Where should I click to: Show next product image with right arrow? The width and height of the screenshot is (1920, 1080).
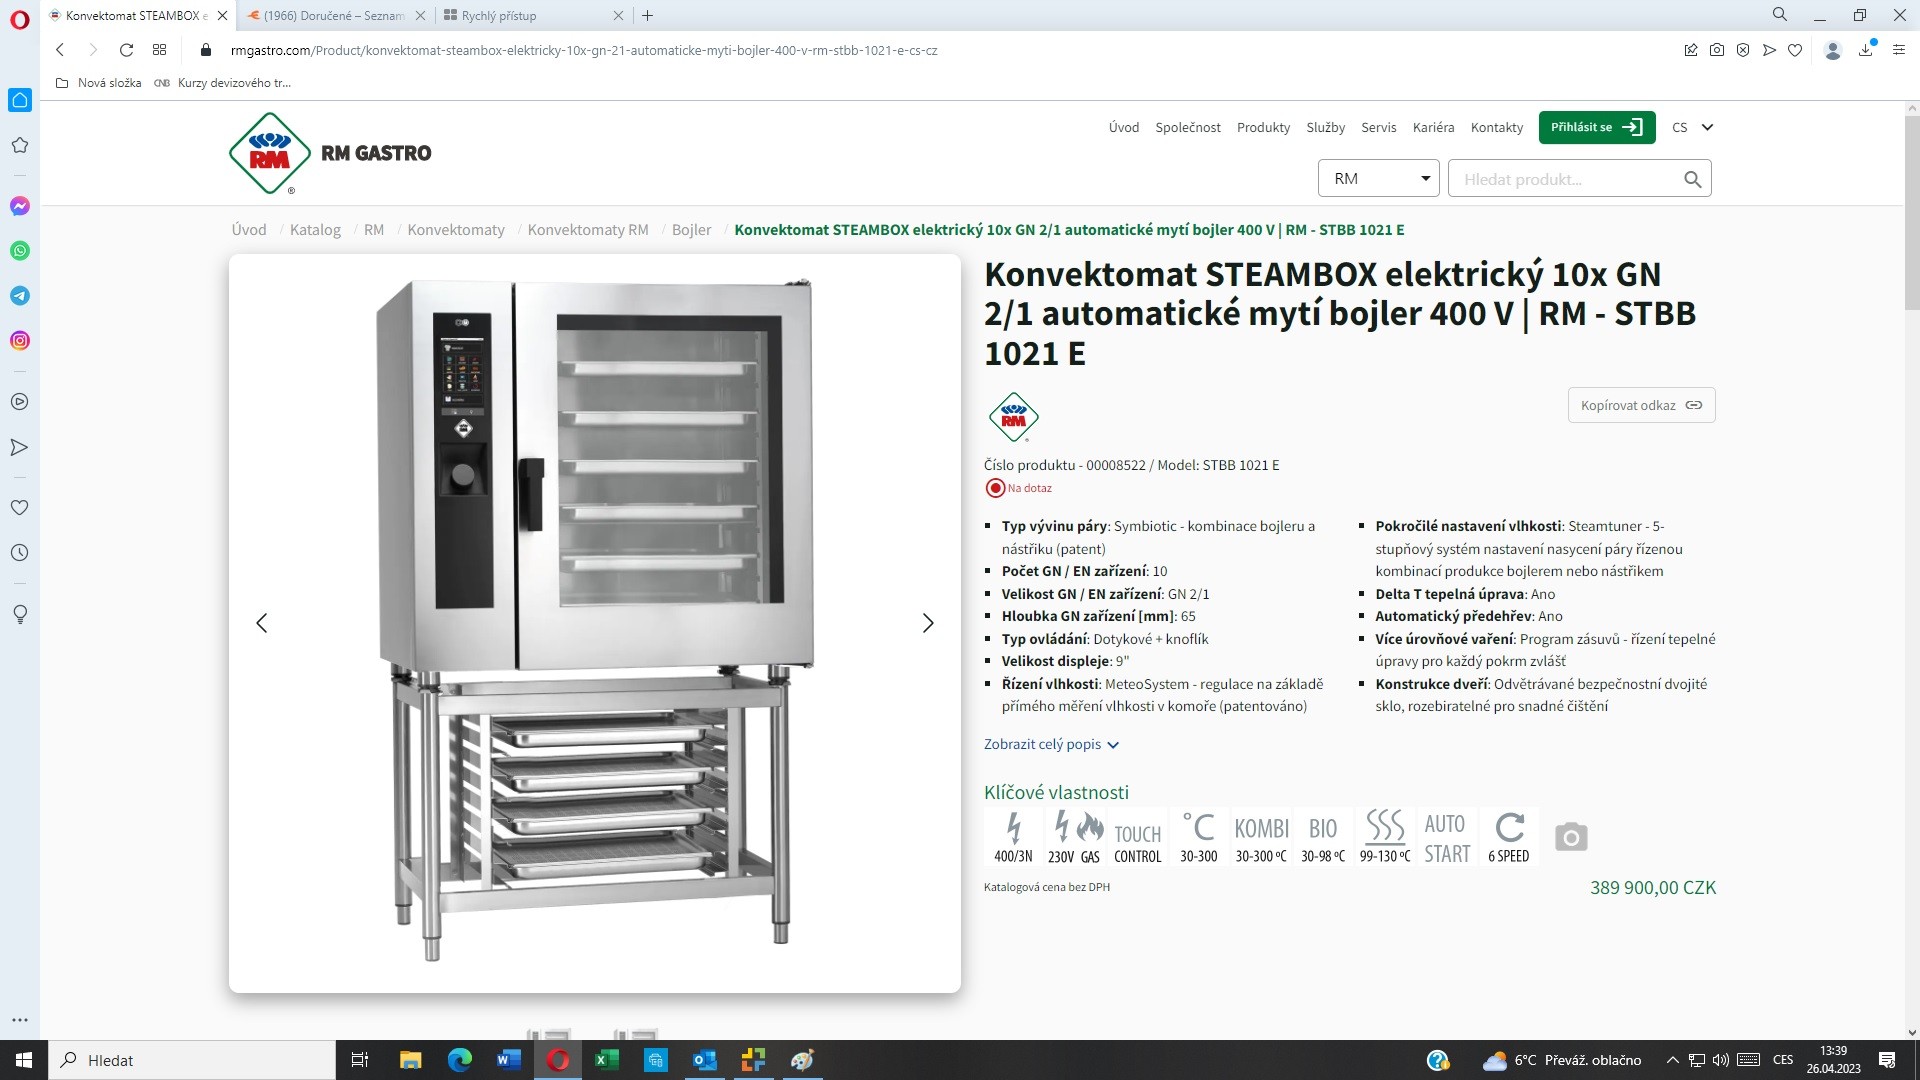tap(927, 623)
